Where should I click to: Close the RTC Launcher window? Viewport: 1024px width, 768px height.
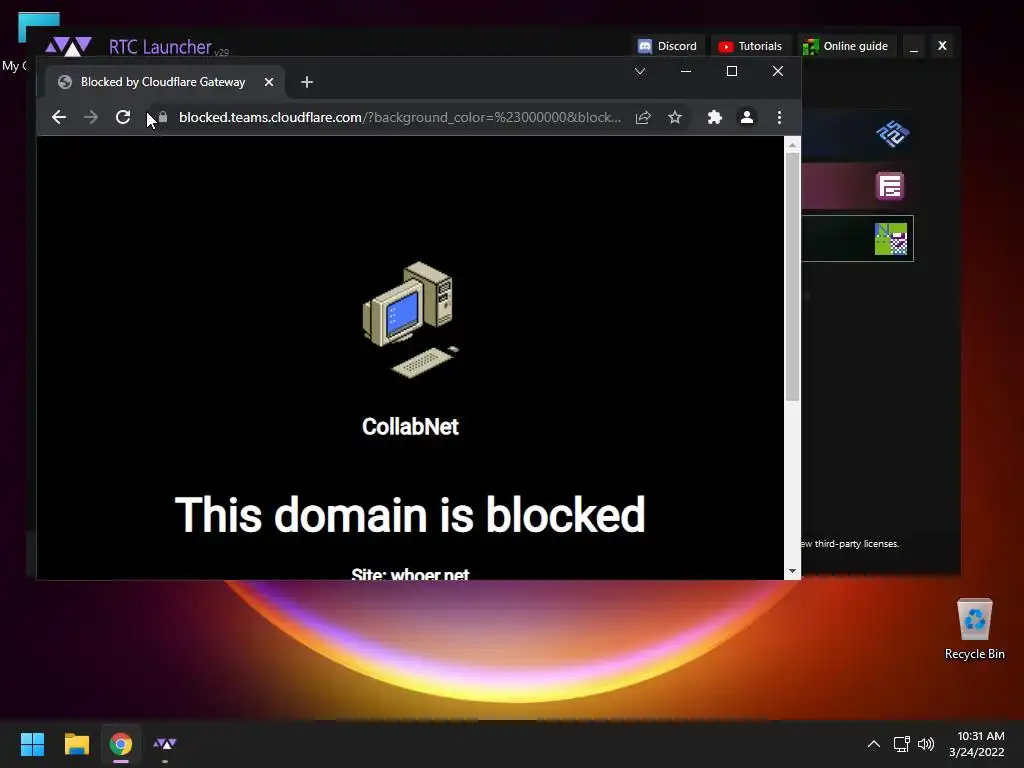(942, 46)
